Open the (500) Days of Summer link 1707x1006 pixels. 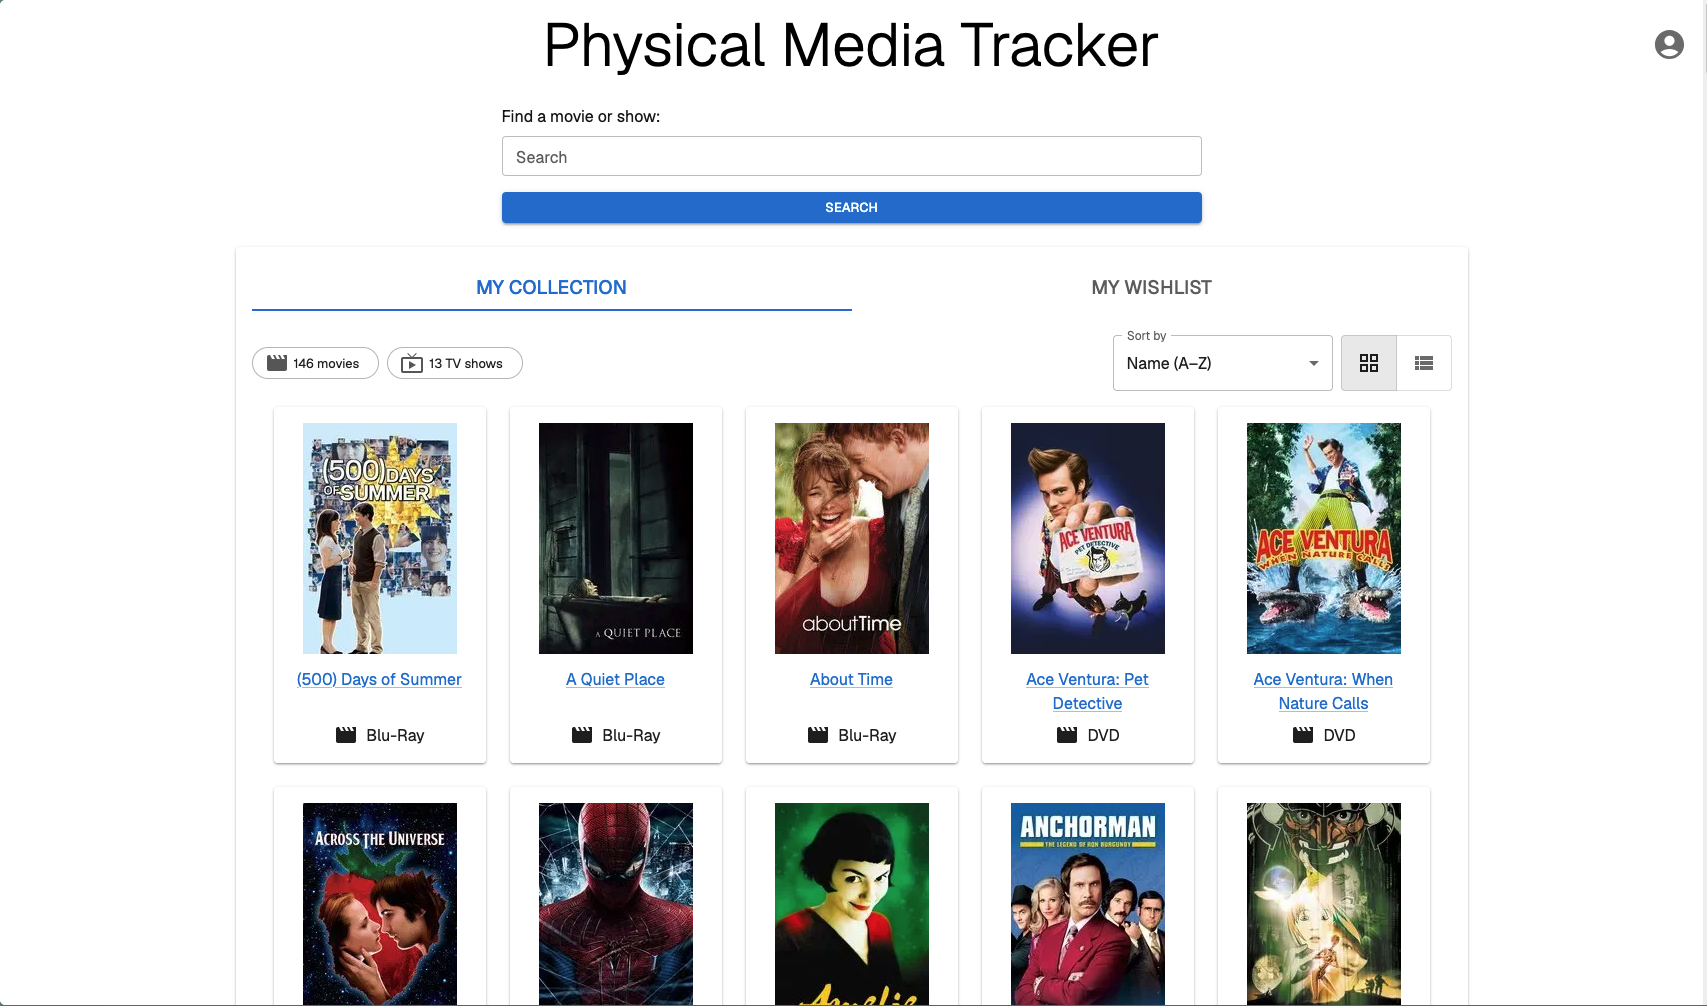pos(379,679)
